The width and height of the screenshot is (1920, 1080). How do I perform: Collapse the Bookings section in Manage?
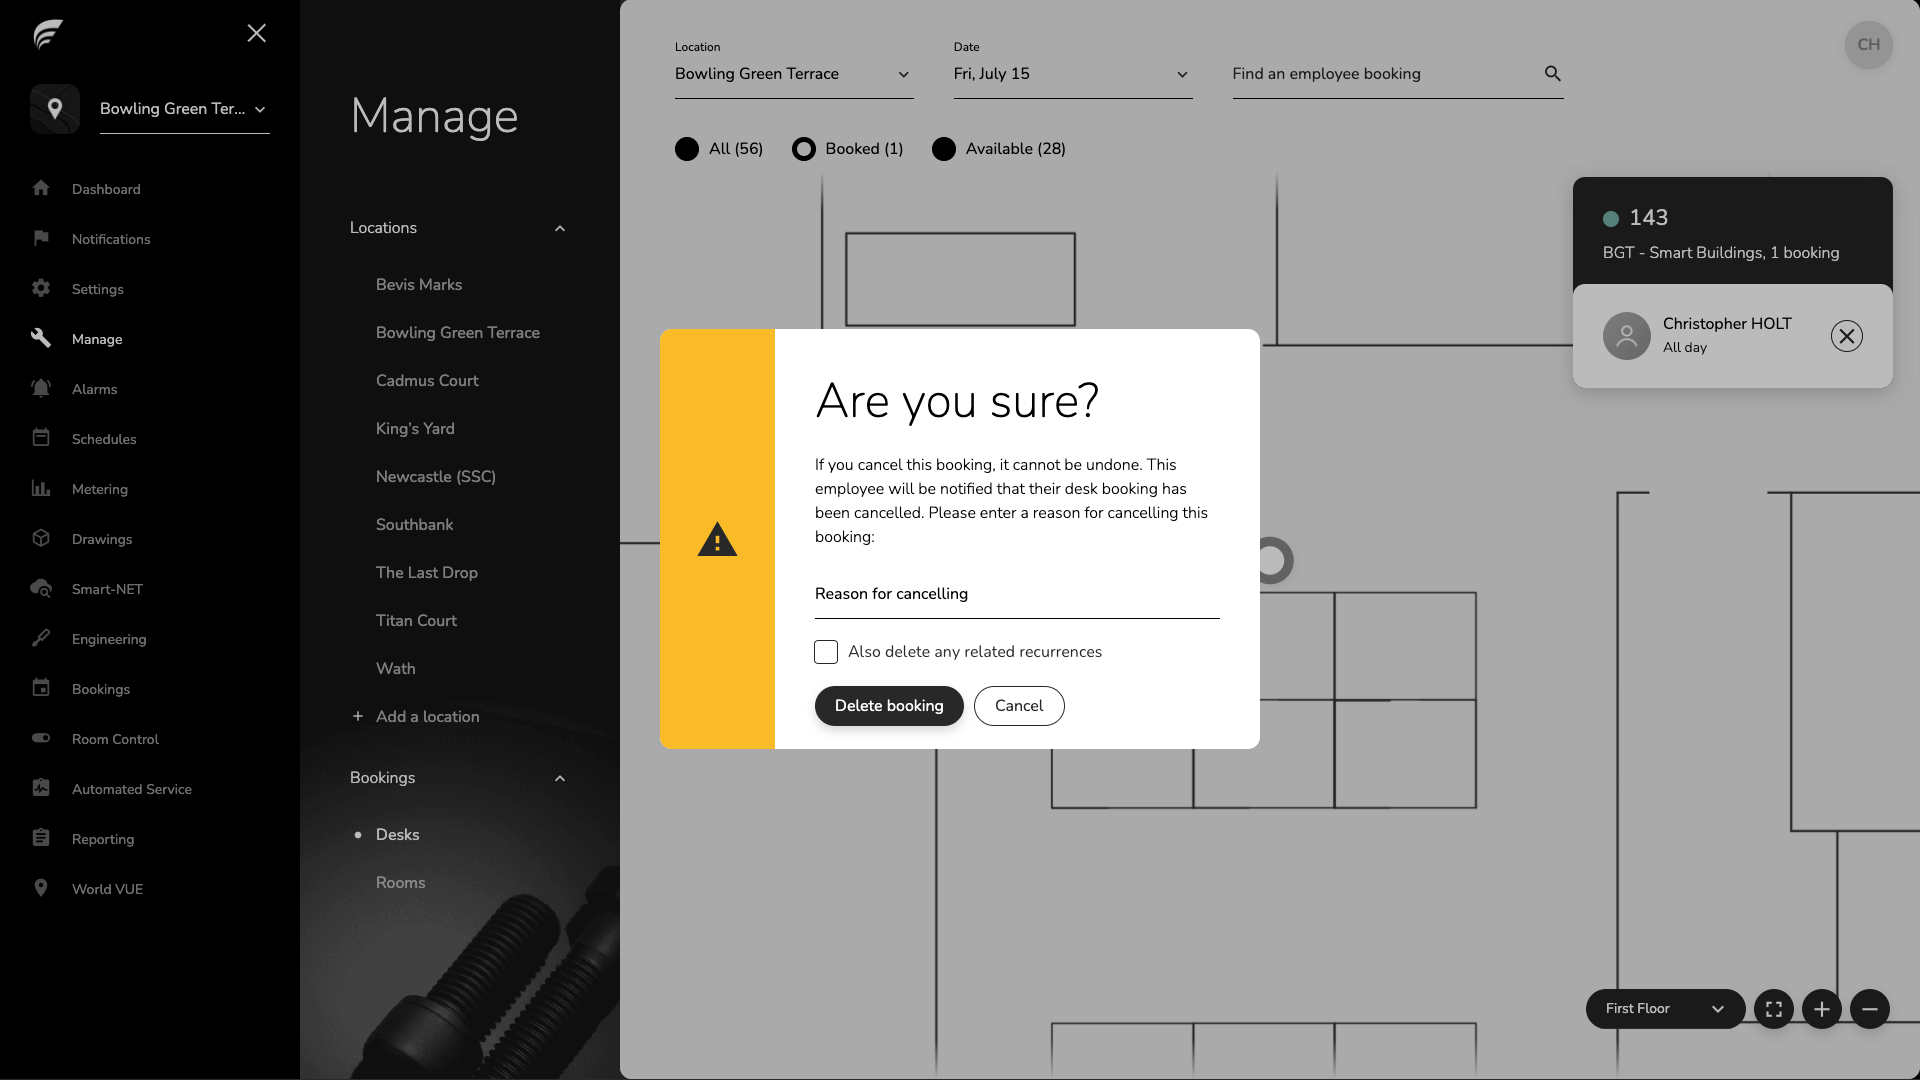pos(559,779)
